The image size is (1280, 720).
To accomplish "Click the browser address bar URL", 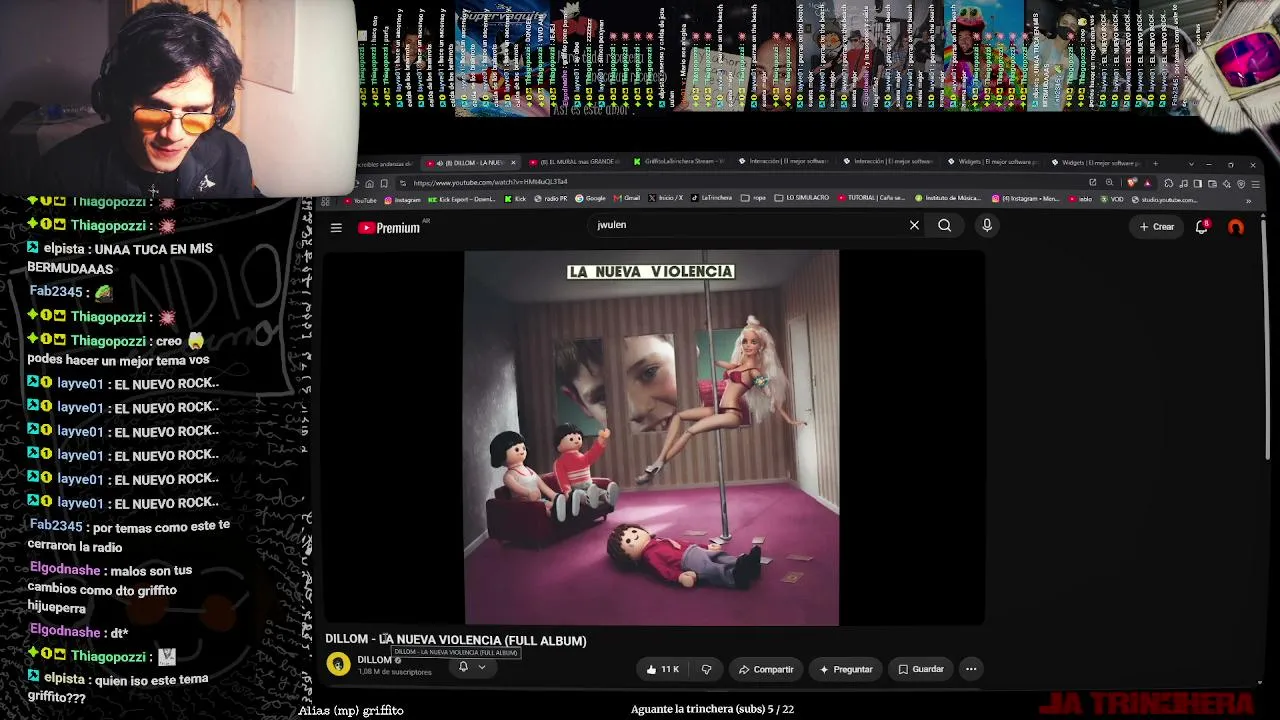I will (x=490, y=182).
